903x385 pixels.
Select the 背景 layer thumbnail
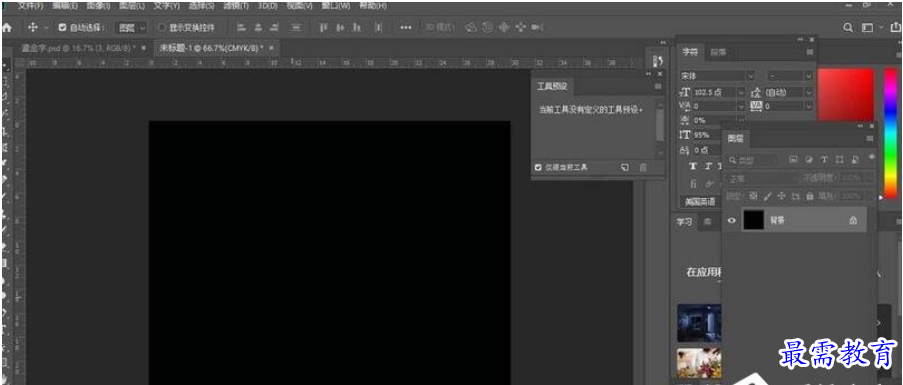click(753, 220)
